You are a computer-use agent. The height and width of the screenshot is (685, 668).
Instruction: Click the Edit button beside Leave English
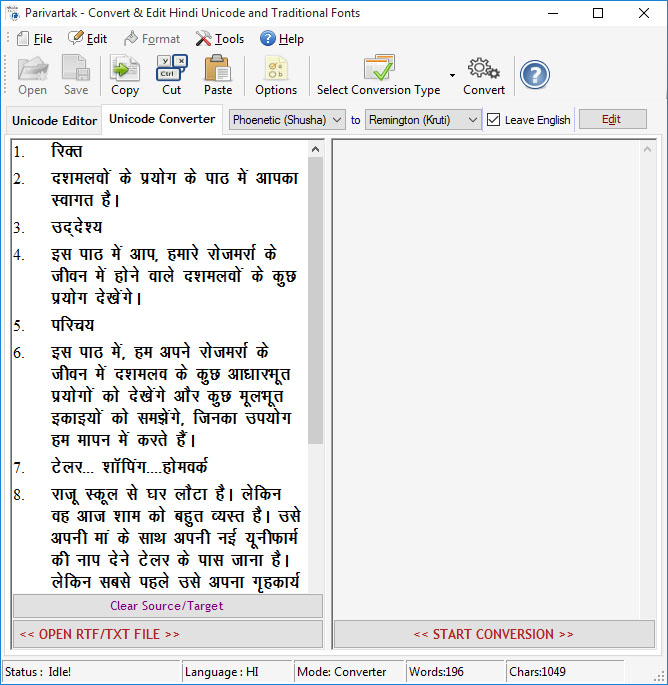[x=613, y=119]
